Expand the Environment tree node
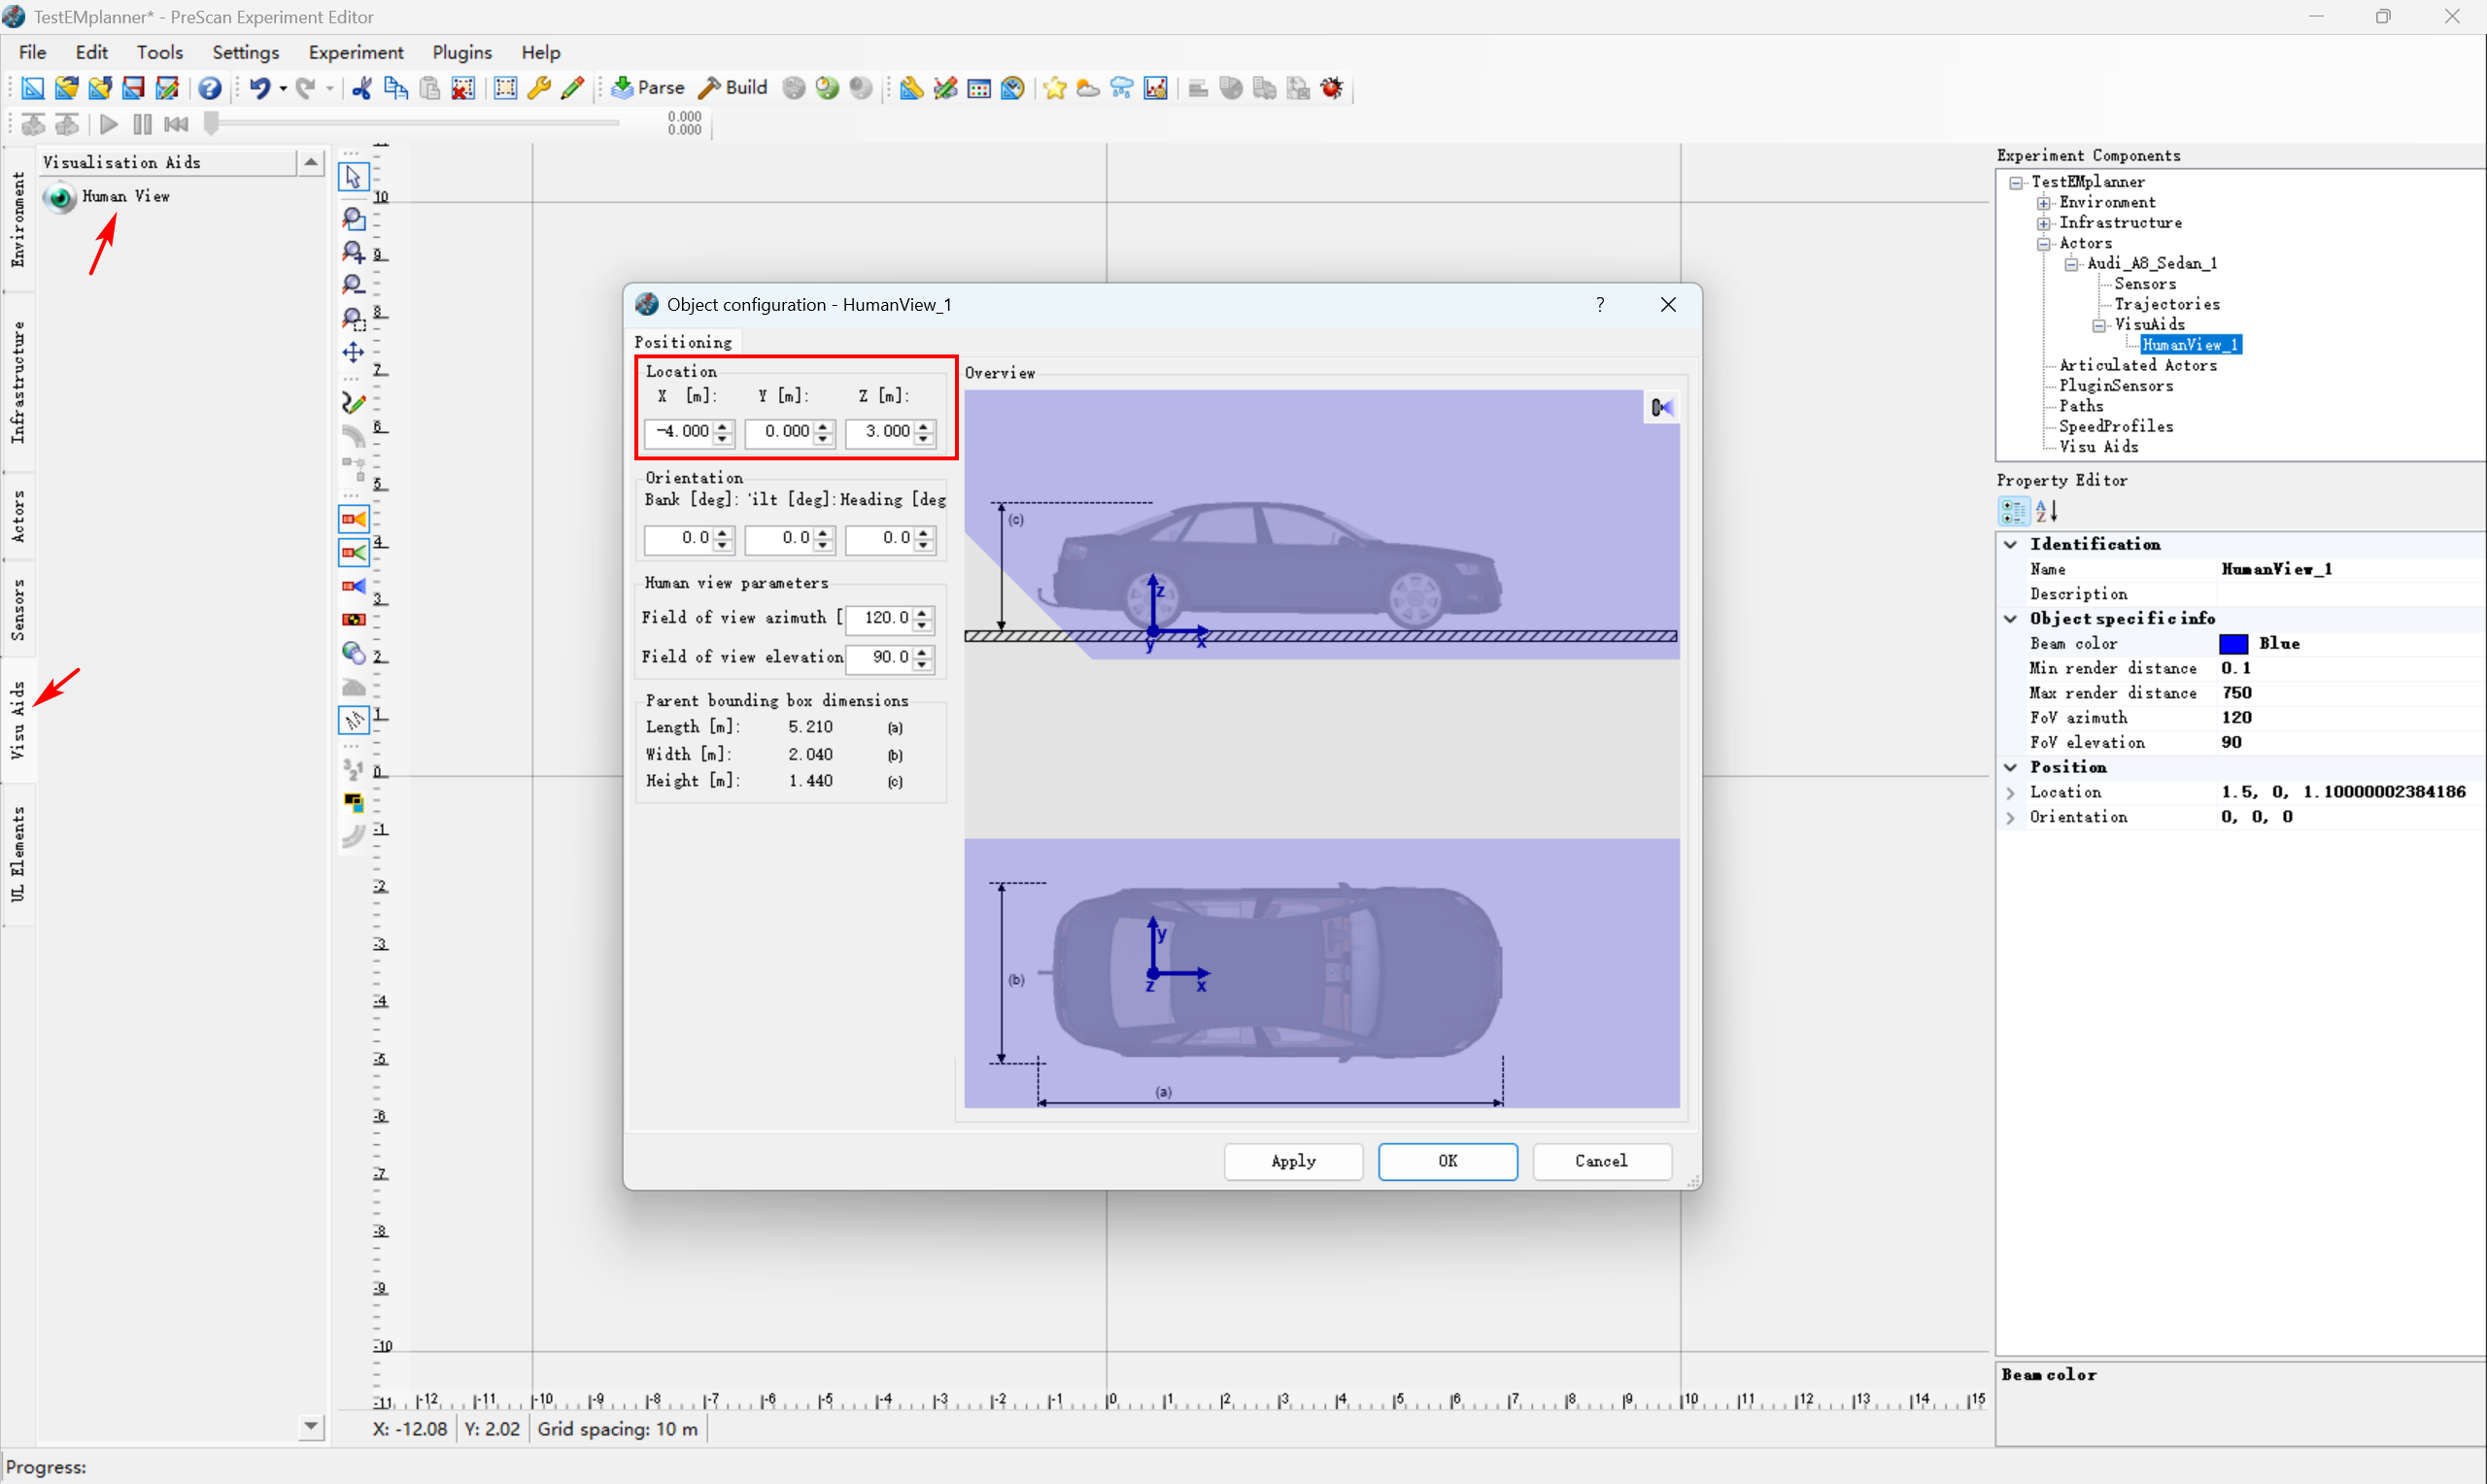Viewport: 2487px width, 1484px height. point(2044,203)
